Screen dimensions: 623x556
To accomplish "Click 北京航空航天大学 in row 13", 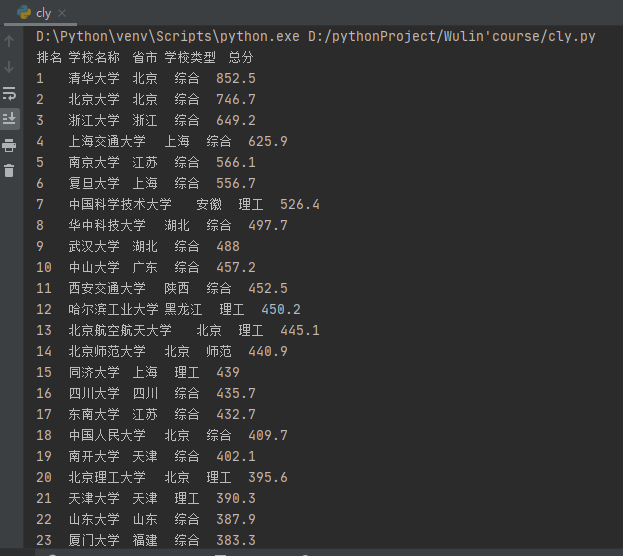I will click(120, 330).
